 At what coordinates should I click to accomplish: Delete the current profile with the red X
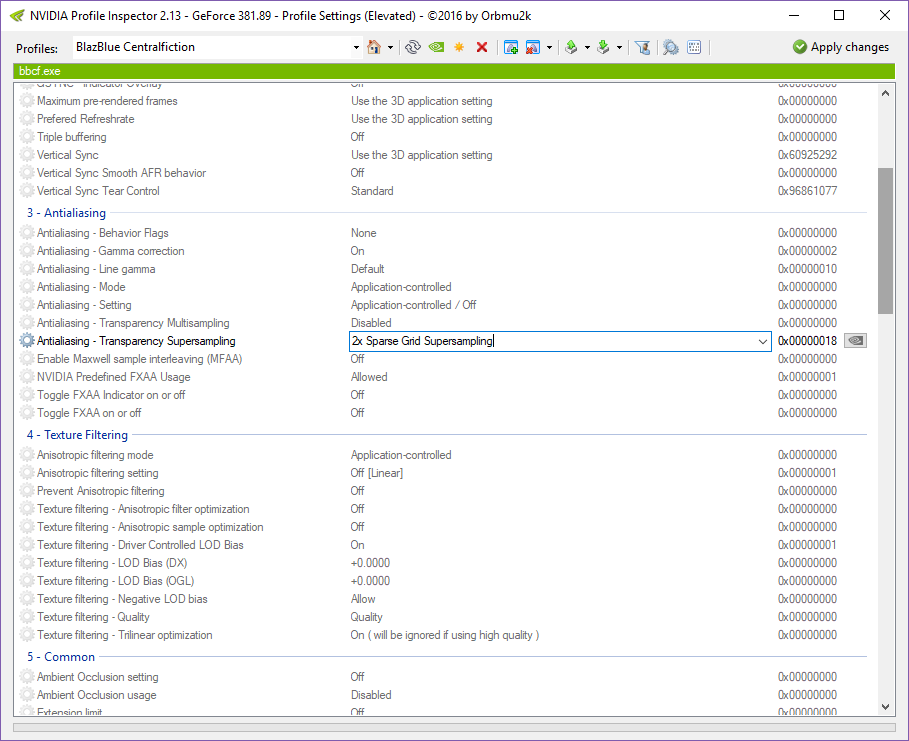482,47
